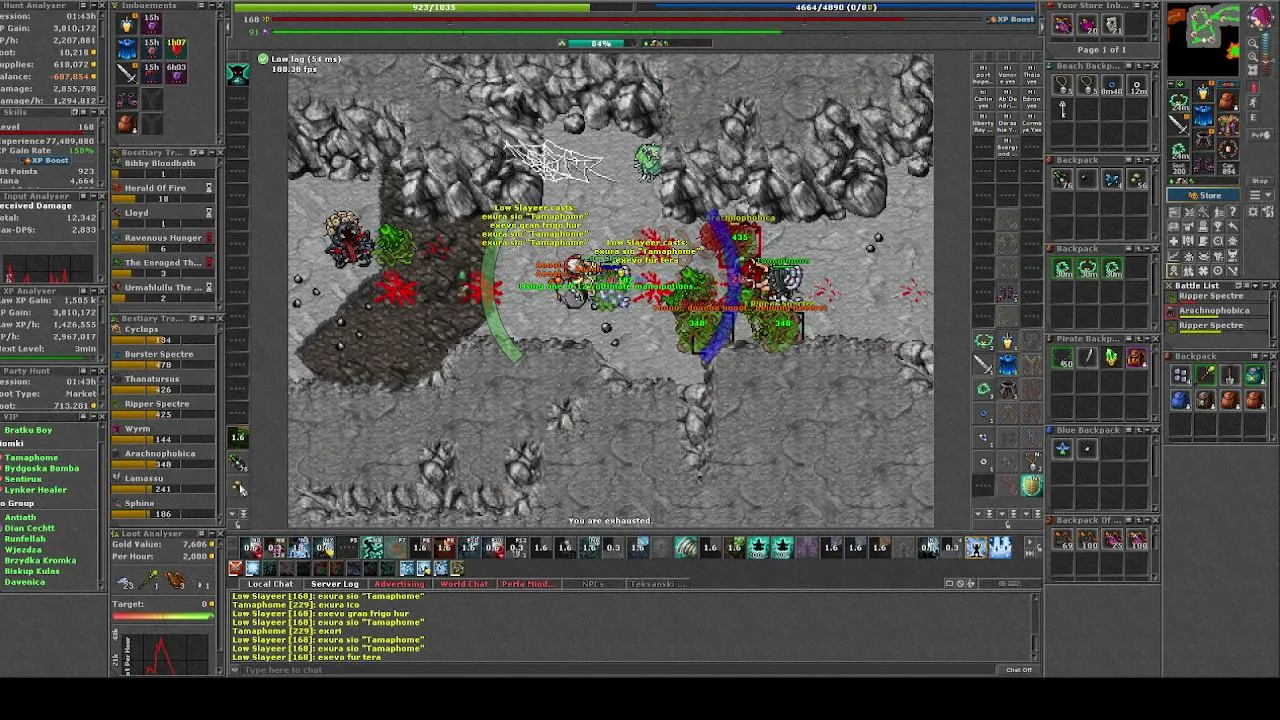Use the 'Hi Edron yes' hotkey slot
The height and width of the screenshot is (720, 1280).
pyautogui.click(x=1032, y=97)
